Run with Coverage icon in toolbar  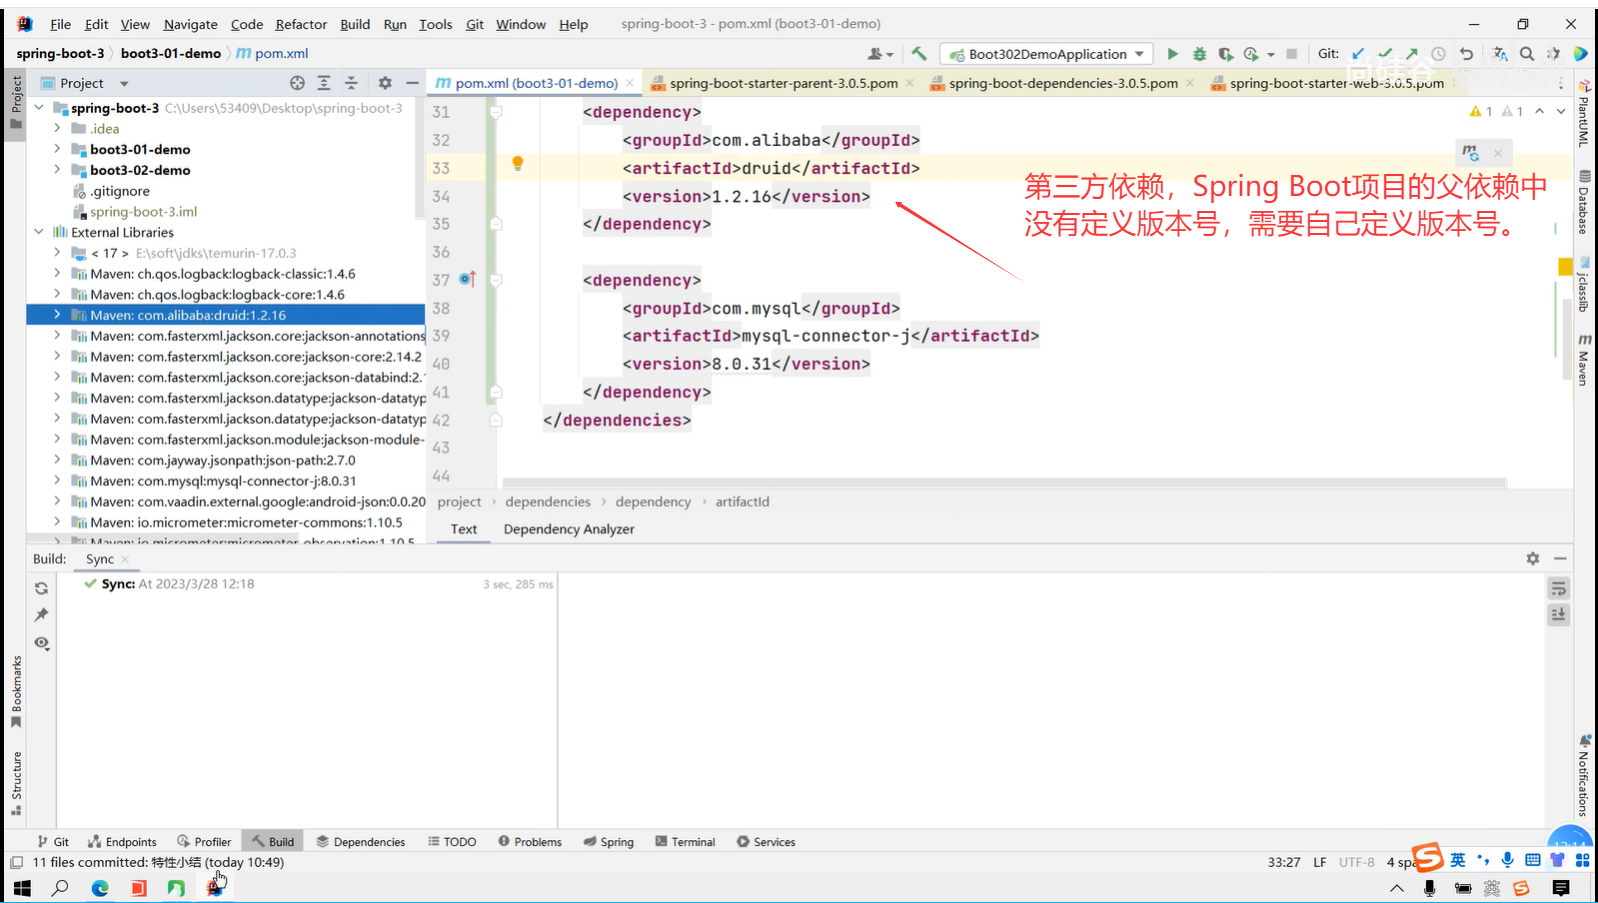point(1225,54)
